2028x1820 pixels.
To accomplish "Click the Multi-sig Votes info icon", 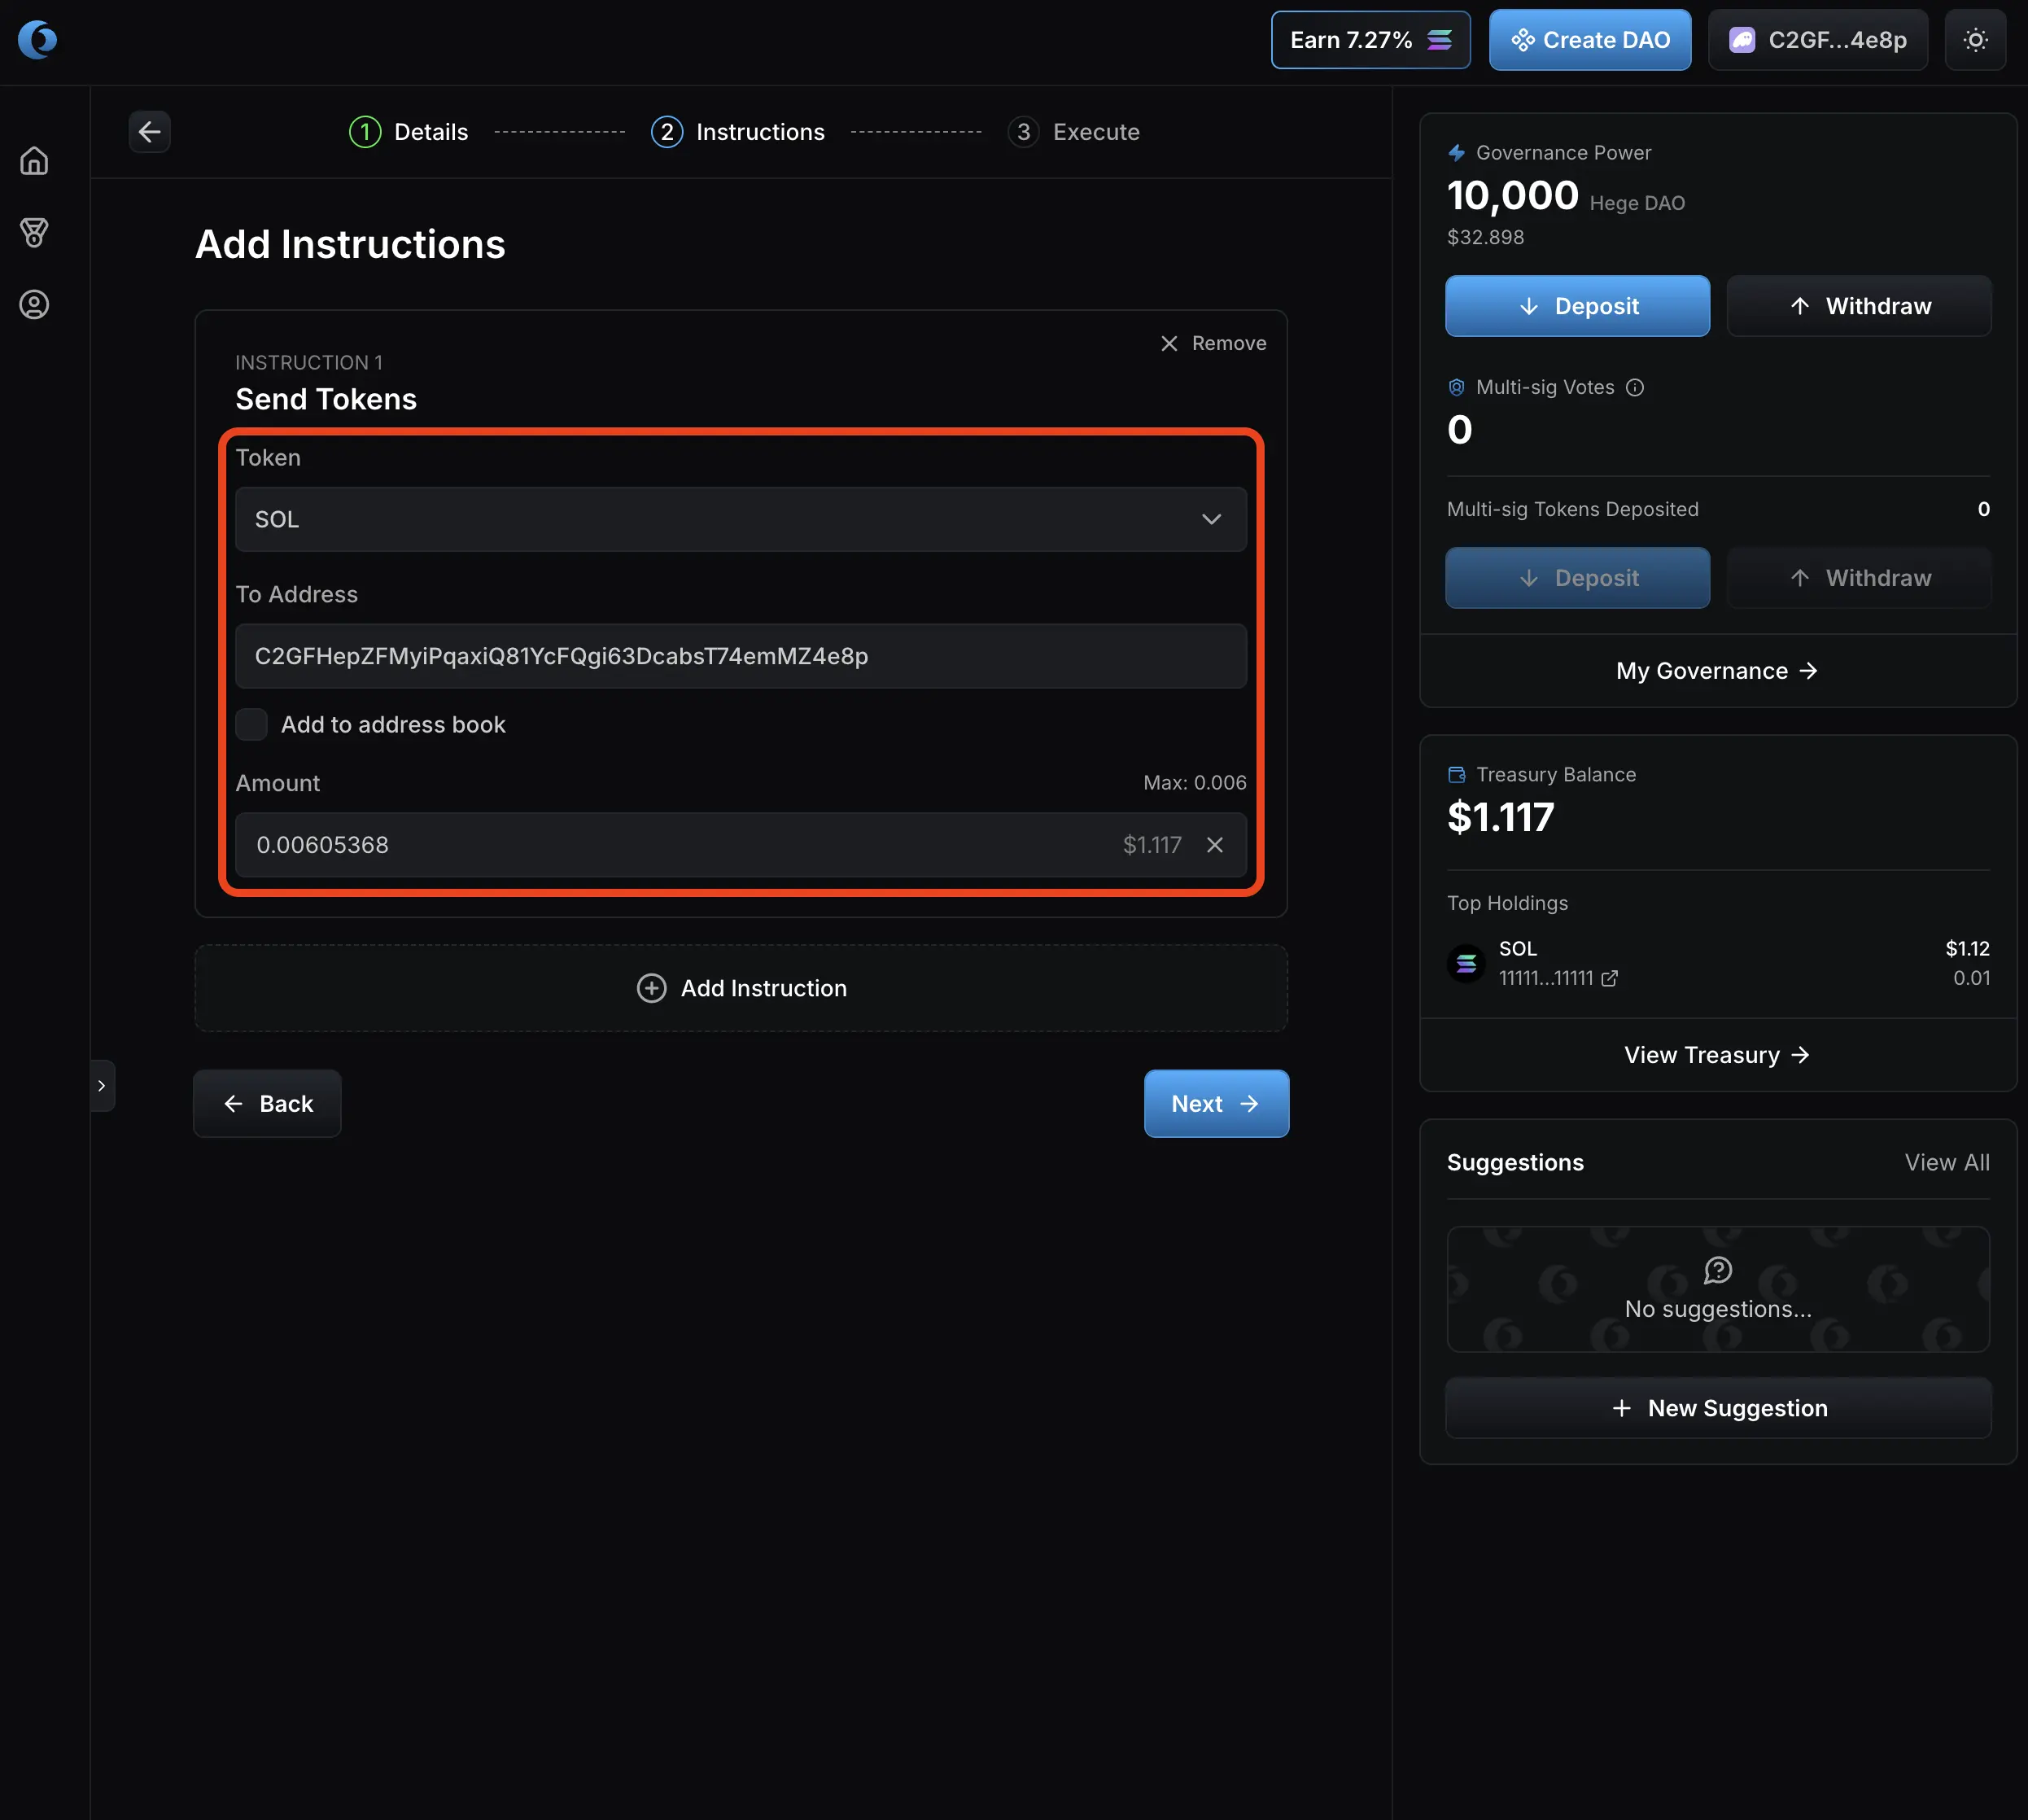I will coord(1635,388).
